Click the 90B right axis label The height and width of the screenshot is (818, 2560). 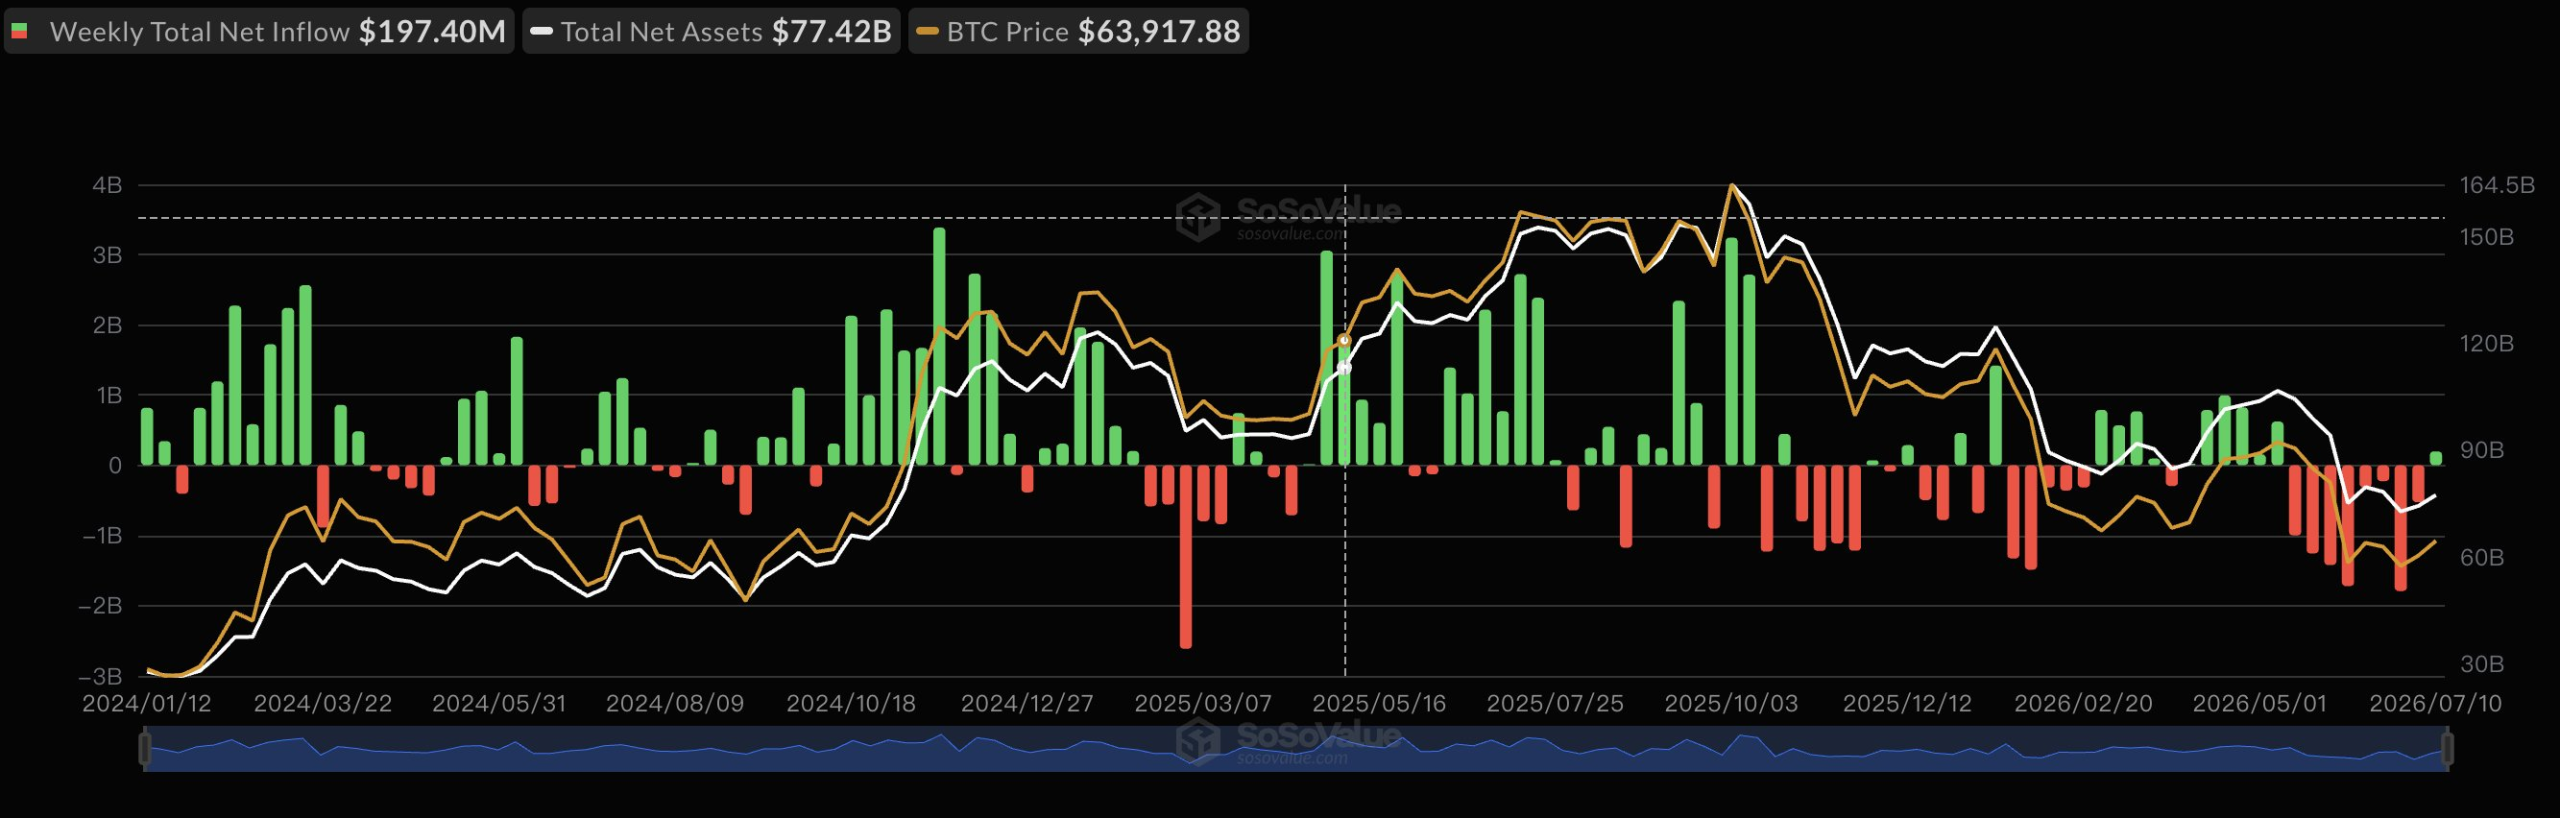2482,450
